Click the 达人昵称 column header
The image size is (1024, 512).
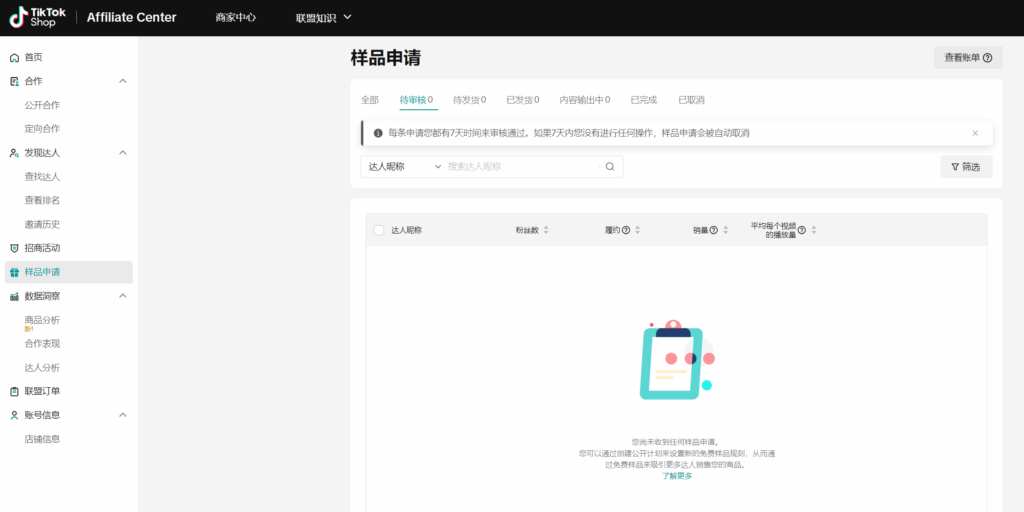tap(406, 230)
